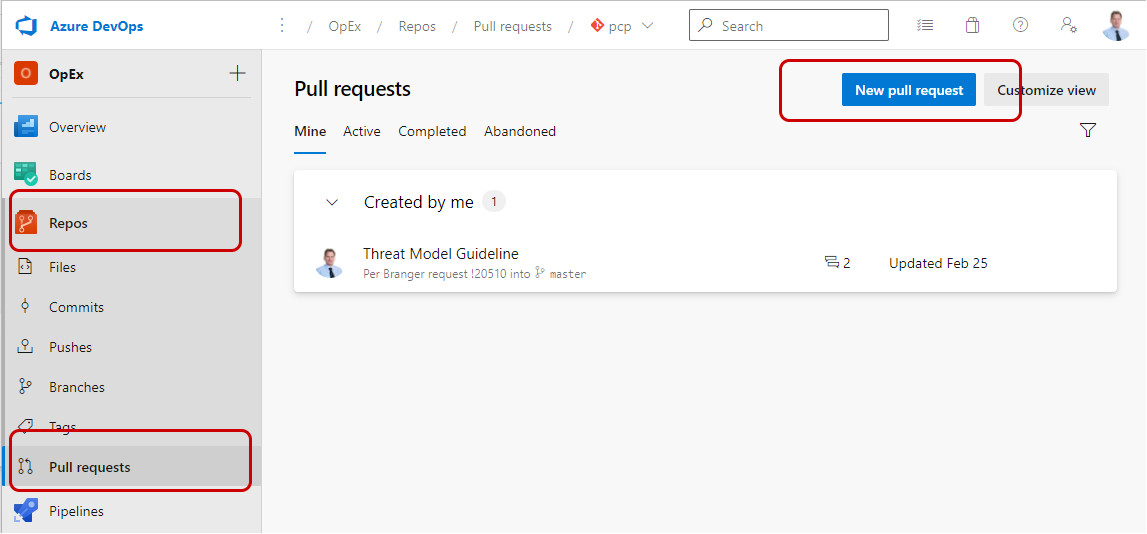This screenshot has height=534, width=1147.
Task: Click the Created by me heading
Action: pyautogui.click(x=418, y=203)
